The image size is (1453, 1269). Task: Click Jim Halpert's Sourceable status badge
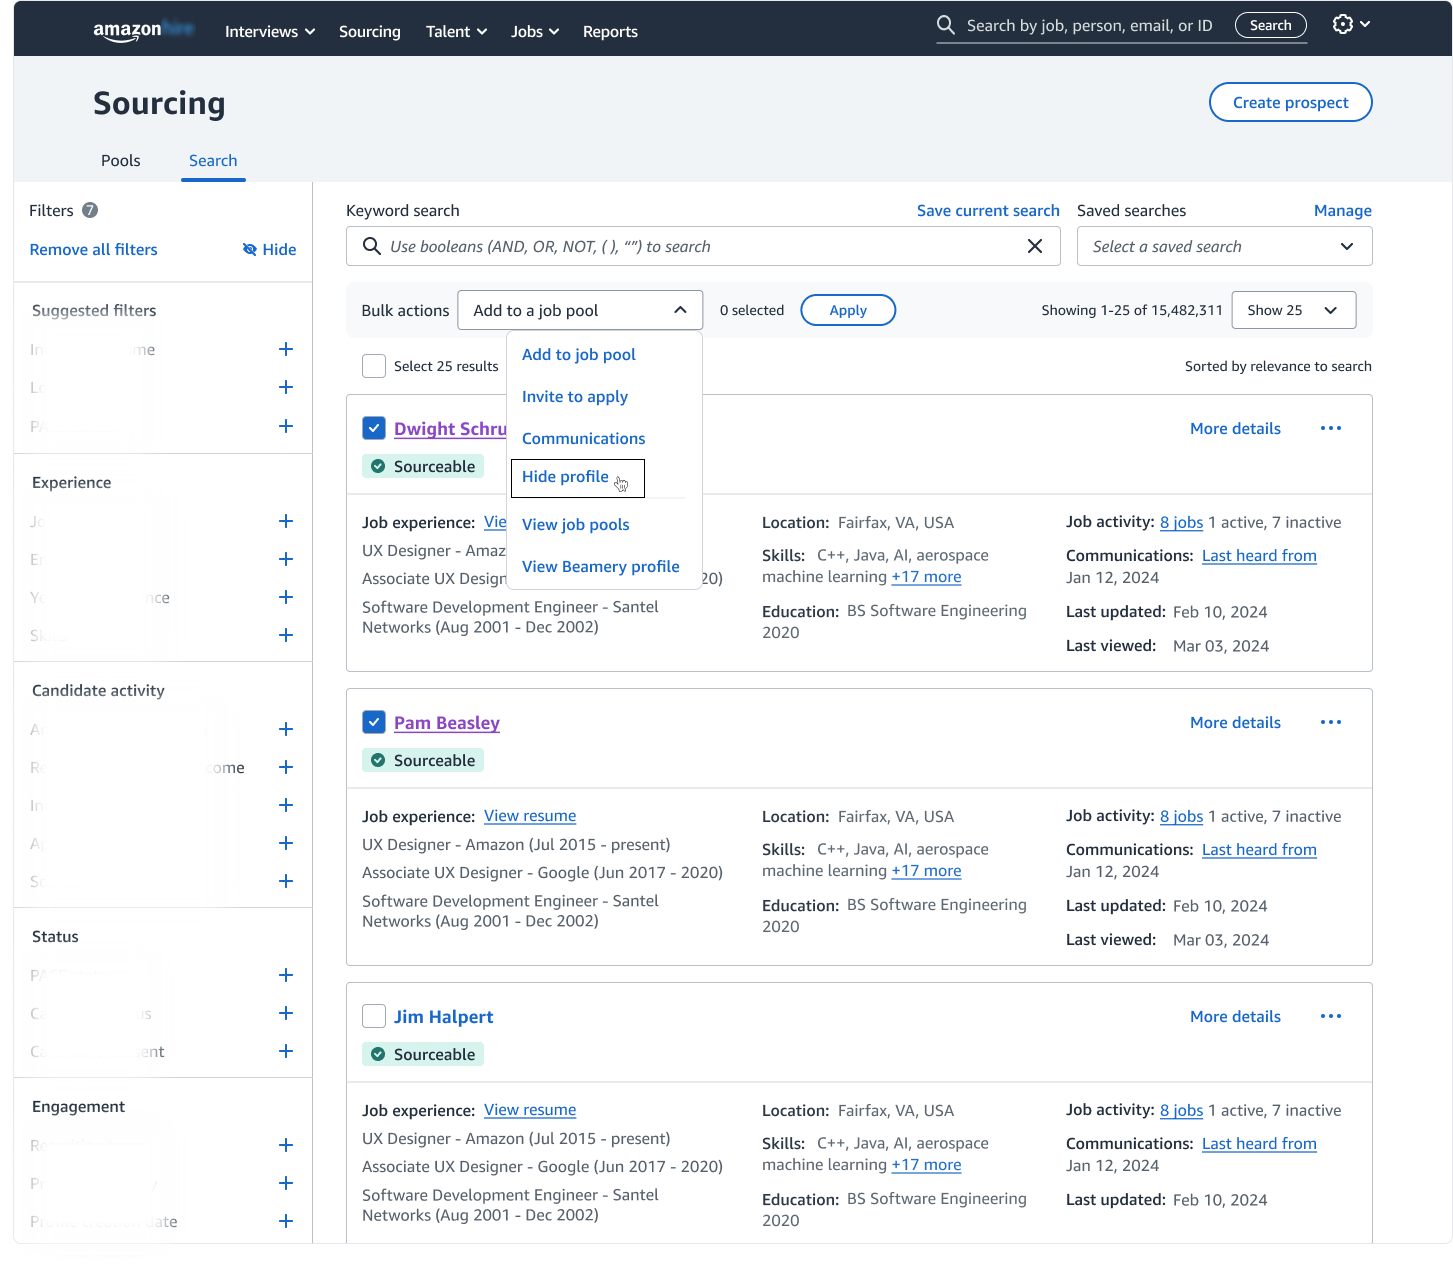[x=423, y=1054]
